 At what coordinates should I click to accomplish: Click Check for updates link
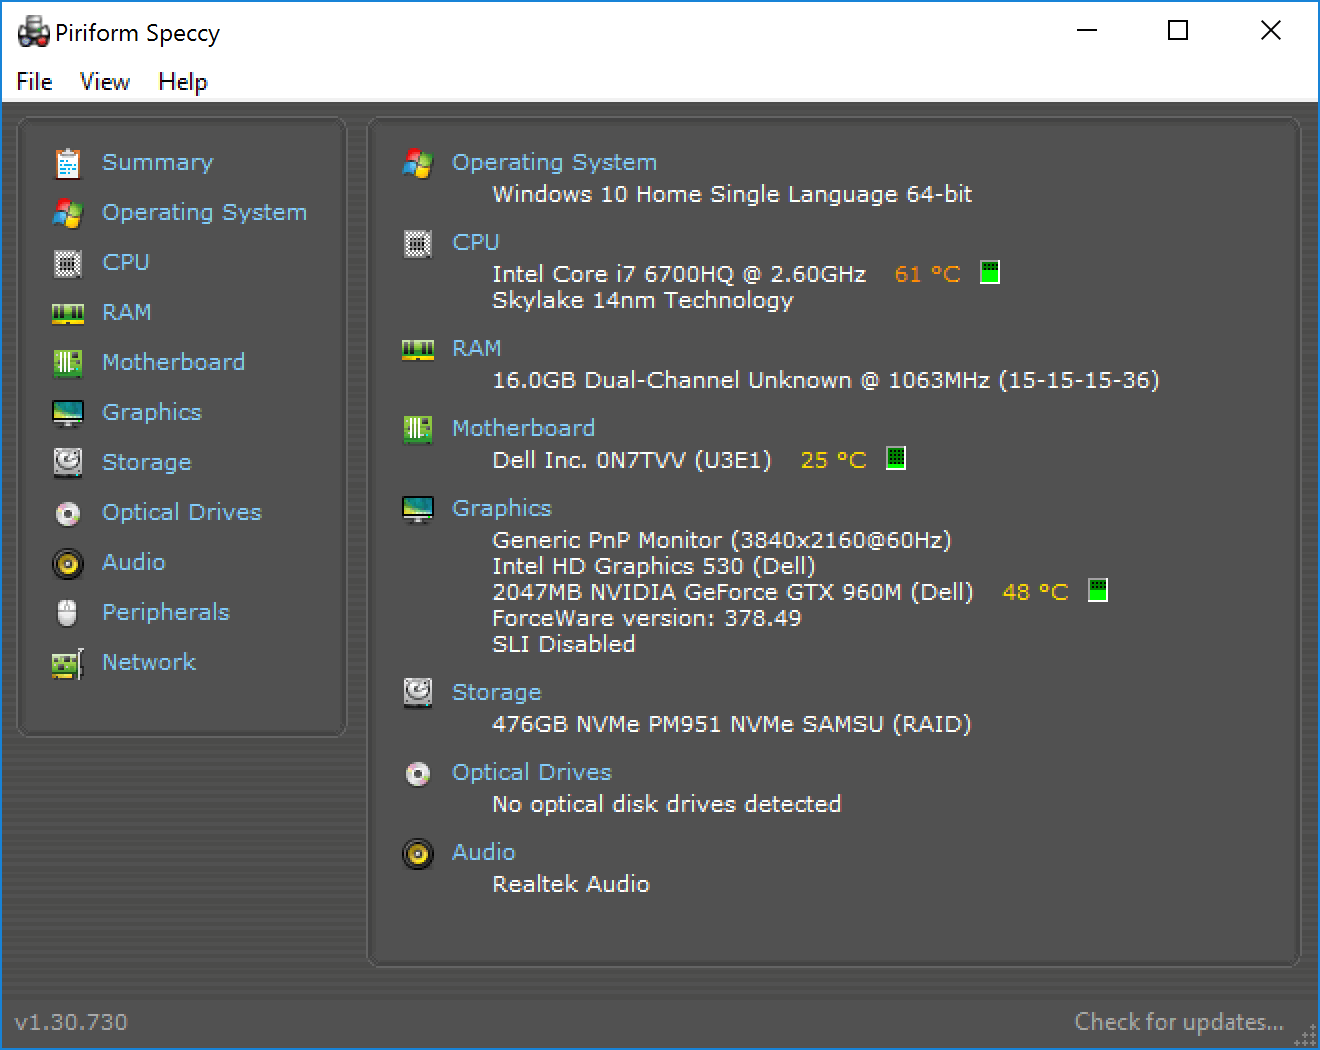click(1179, 1022)
